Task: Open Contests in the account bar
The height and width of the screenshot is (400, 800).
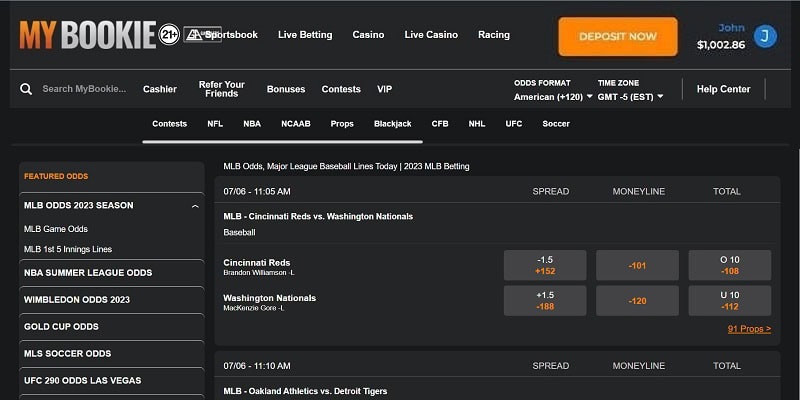Action: (x=341, y=89)
